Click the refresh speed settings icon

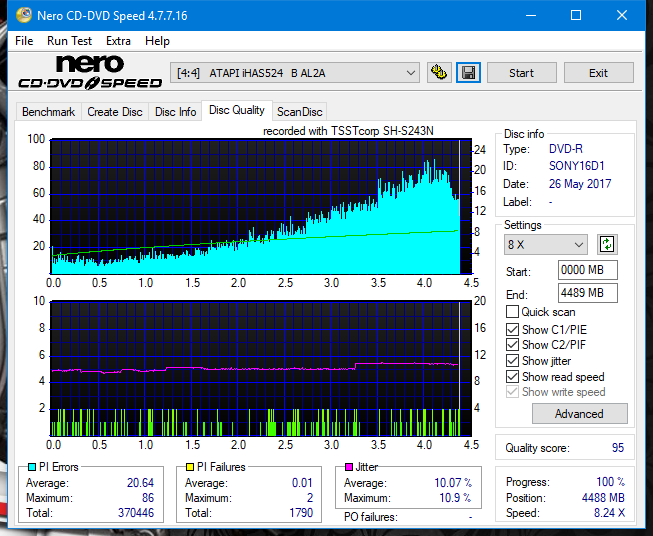click(x=607, y=244)
